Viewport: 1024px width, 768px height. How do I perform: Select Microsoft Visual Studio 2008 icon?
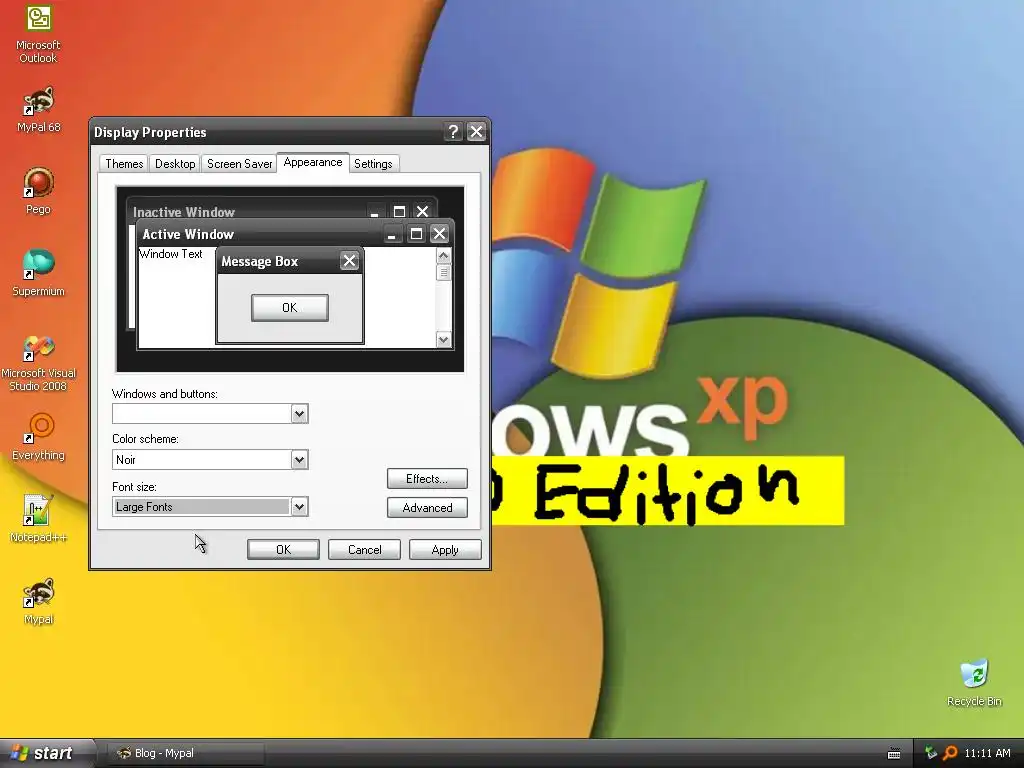[38, 363]
